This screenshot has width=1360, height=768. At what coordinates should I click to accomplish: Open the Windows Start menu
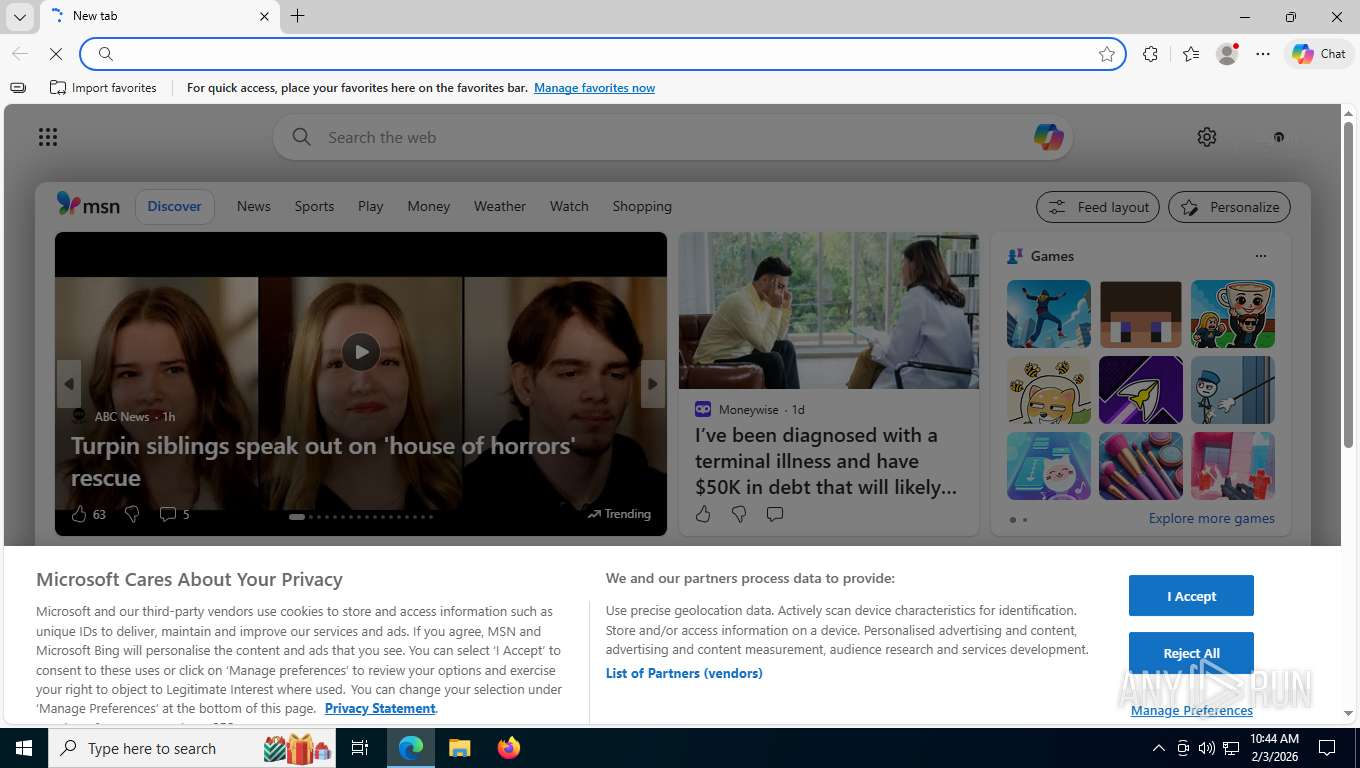tap(24, 748)
